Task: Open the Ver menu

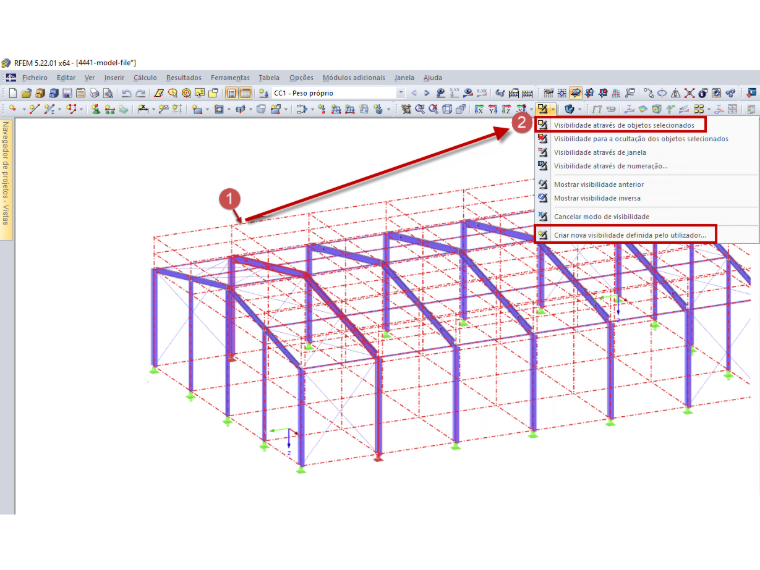Action: (x=90, y=78)
